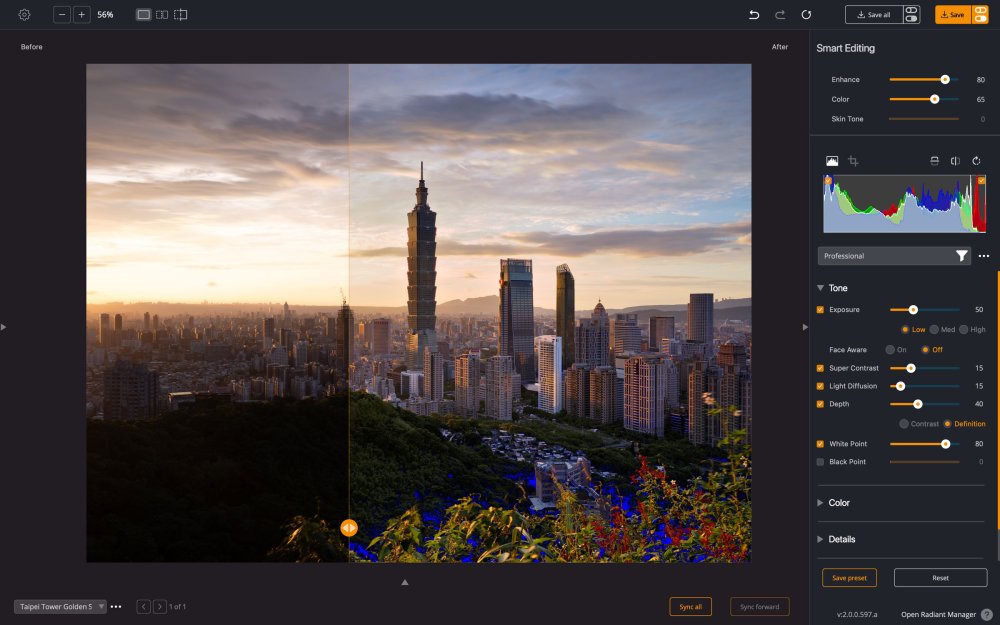Select the High exposure radio option

[964, 330]
